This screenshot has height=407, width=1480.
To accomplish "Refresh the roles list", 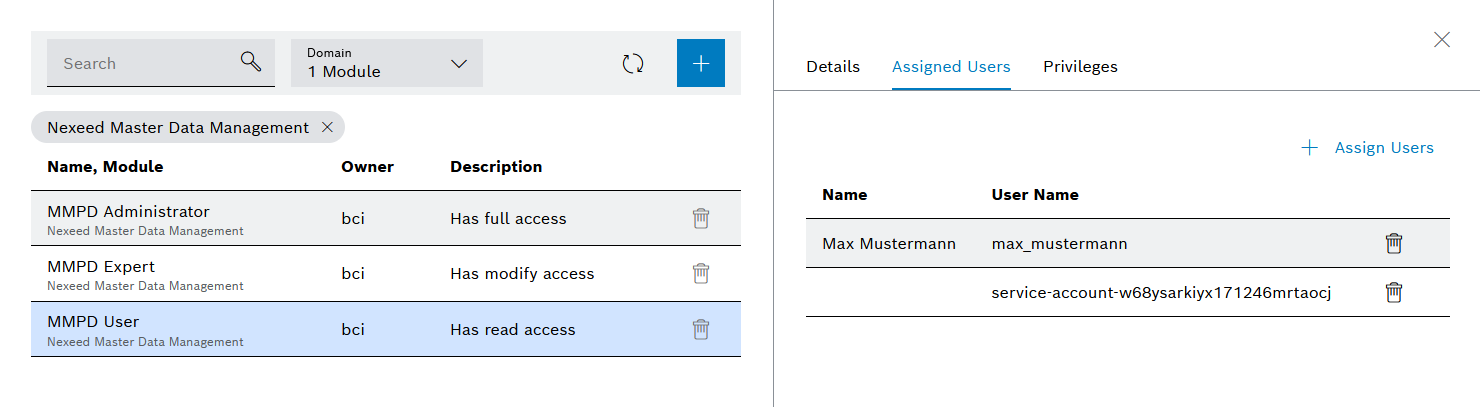I will (632, 64).
